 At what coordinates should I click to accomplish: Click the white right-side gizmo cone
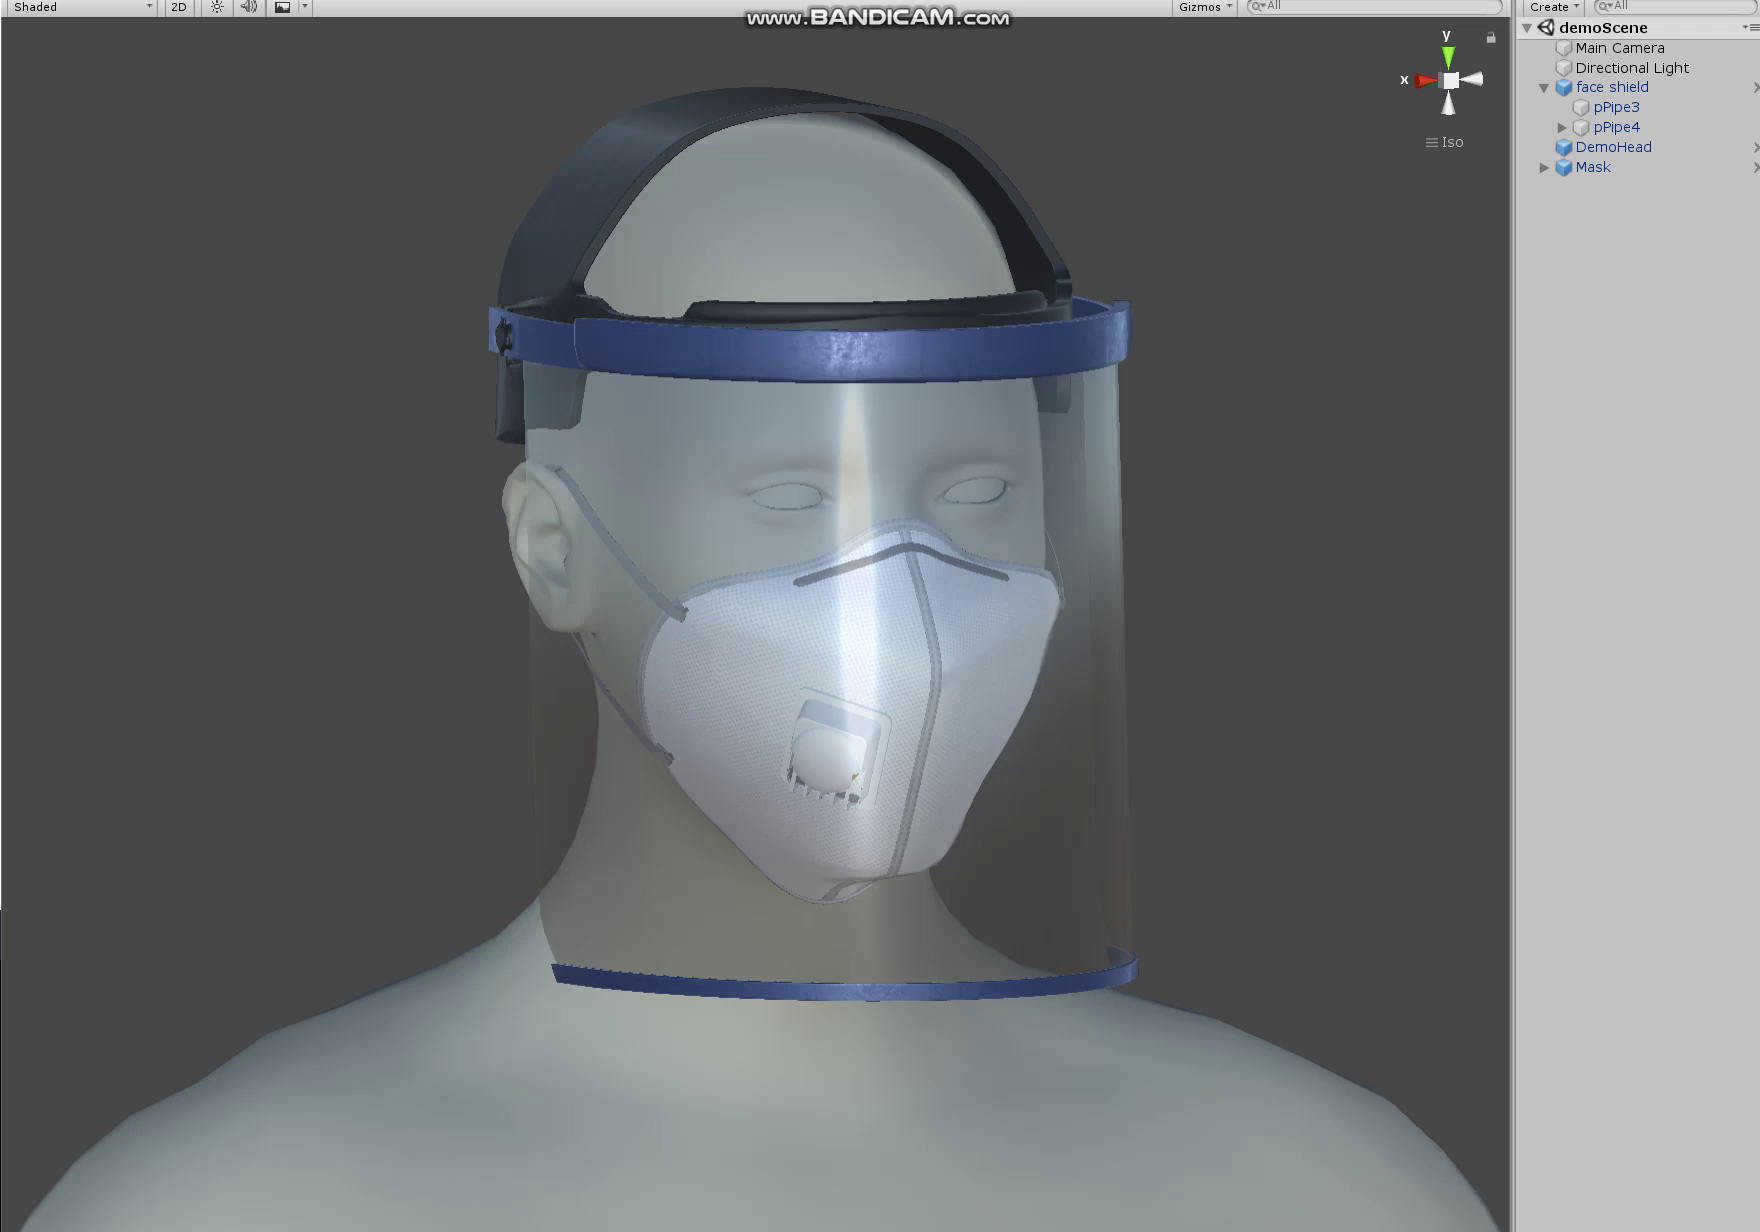point(1472,79)
